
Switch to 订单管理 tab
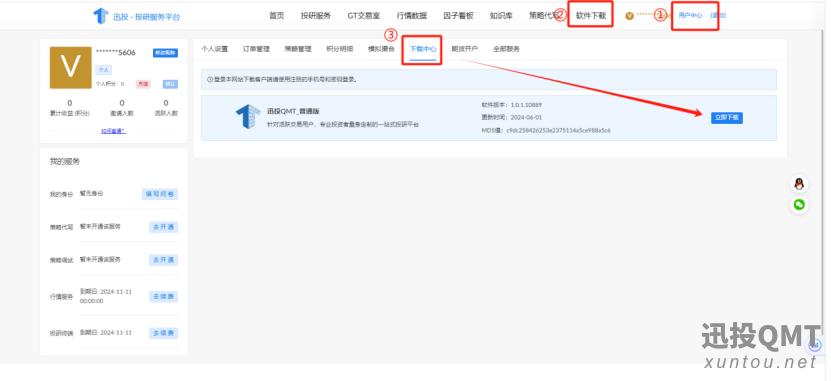tap(257, 49)
